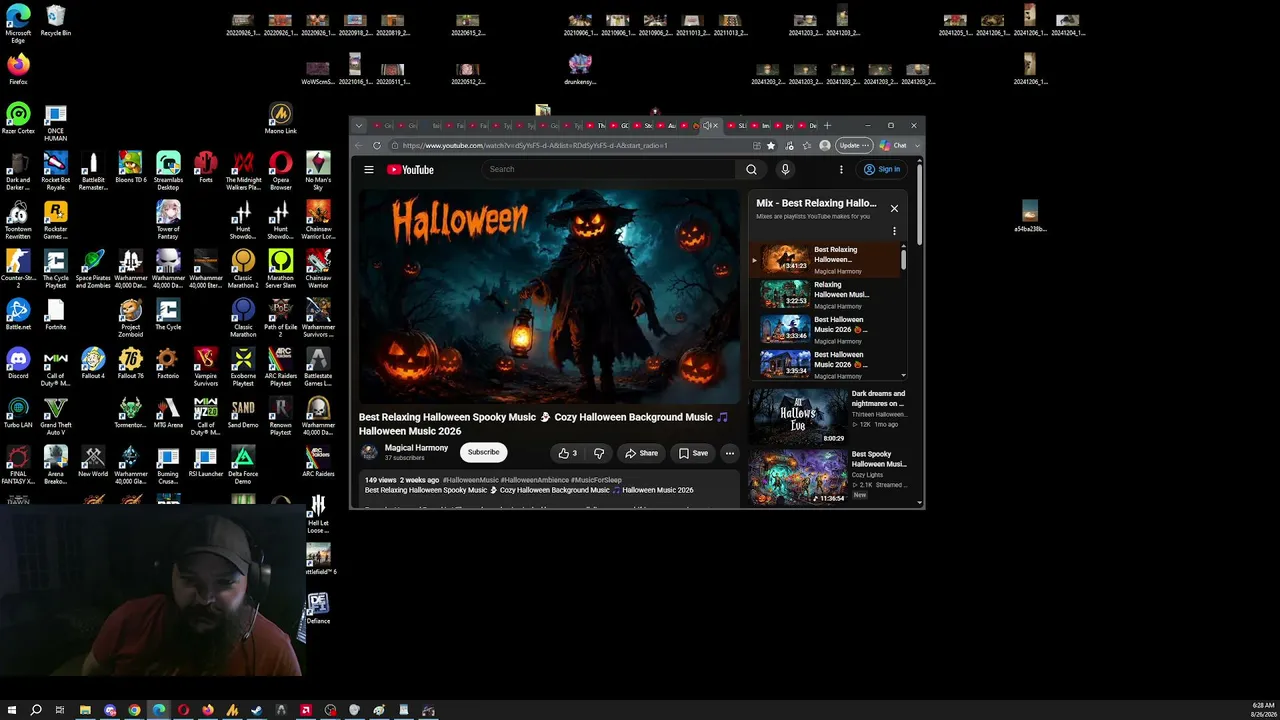Launch Forts desktop shortcut

206,168
